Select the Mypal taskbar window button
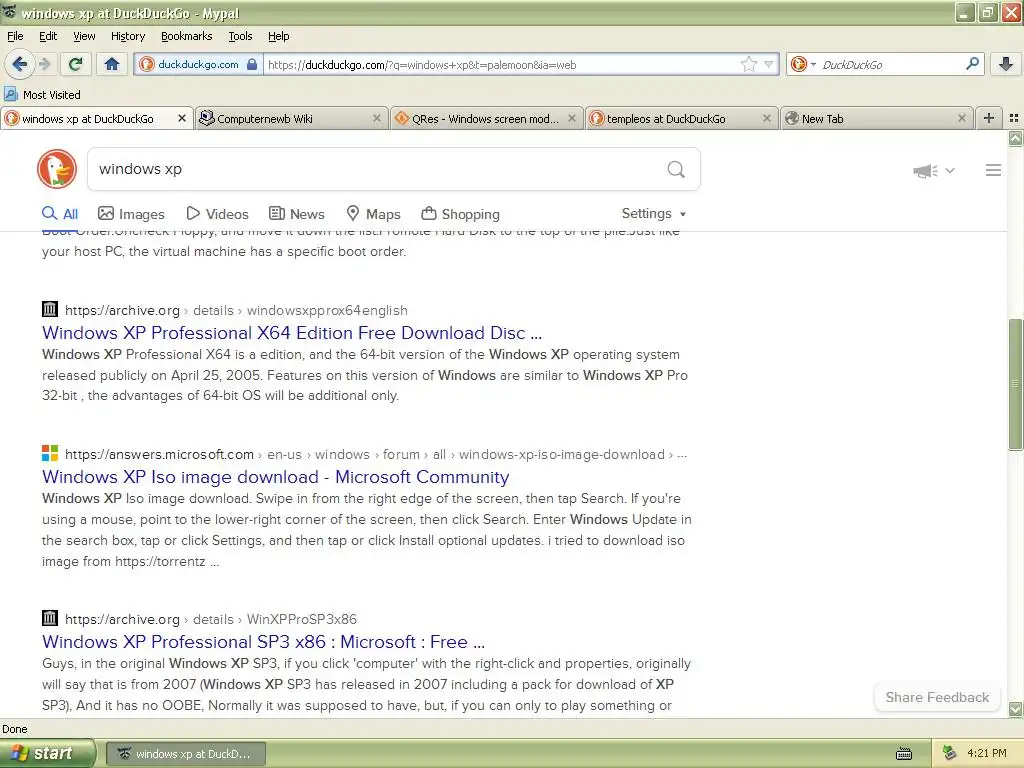The image size is (1024, 768). [185, 754]
